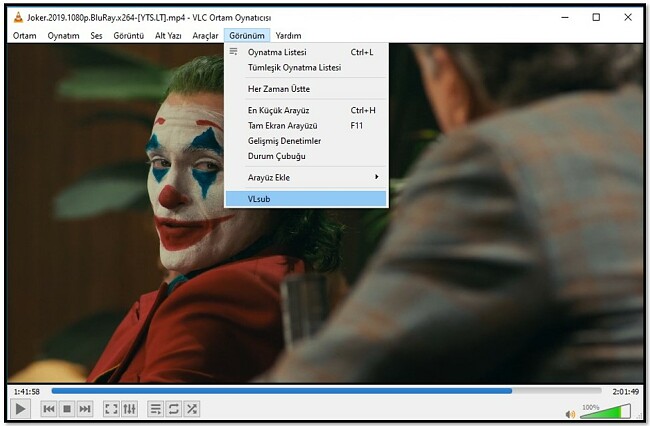Screen dimensions: 650x426
Task: Expand the Arayüz Ekle submenu
Action: (306, 177)
